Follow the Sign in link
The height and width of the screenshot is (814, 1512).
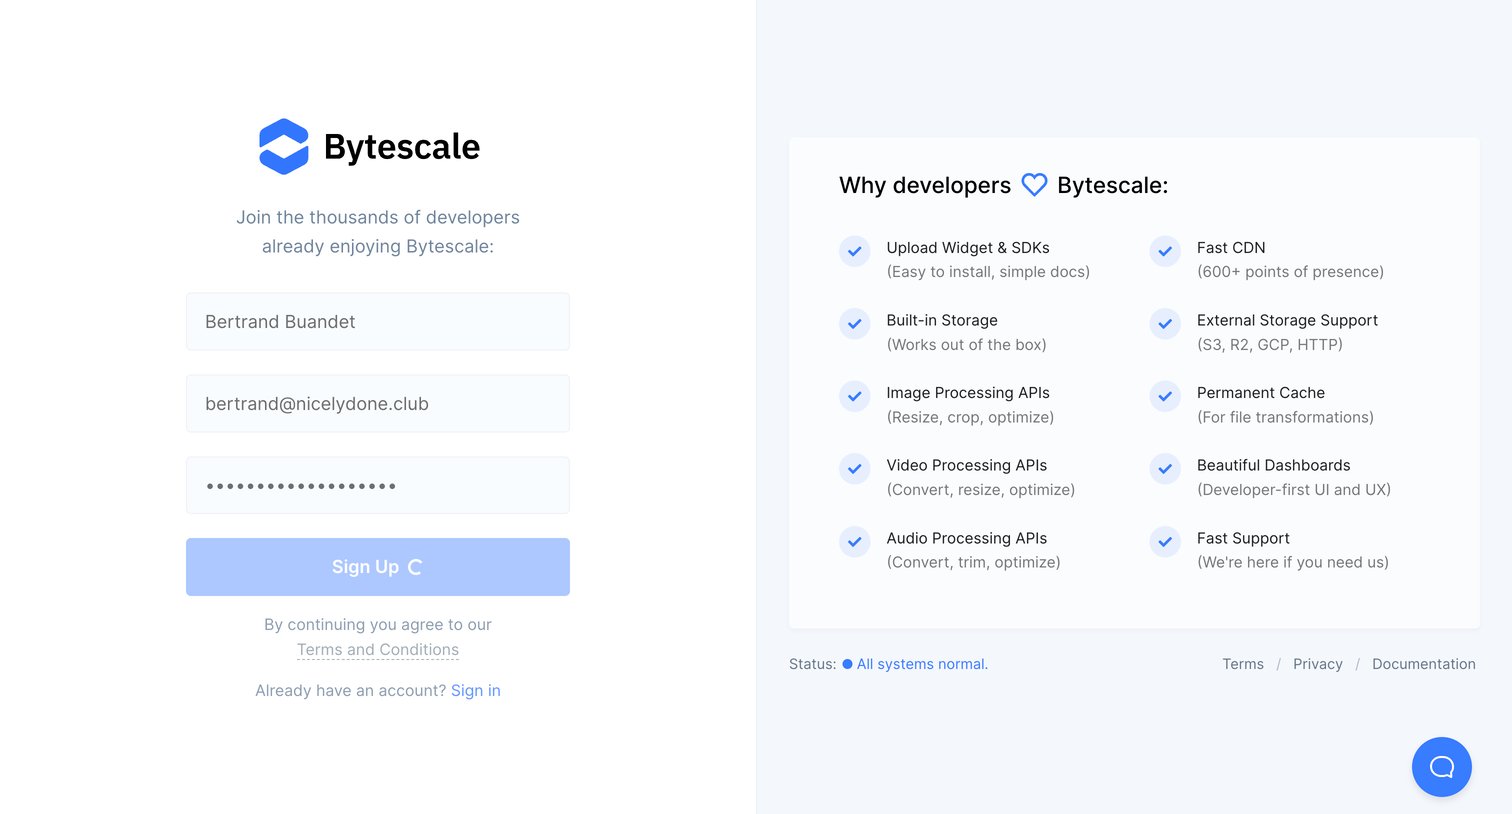tap(476, 691)
